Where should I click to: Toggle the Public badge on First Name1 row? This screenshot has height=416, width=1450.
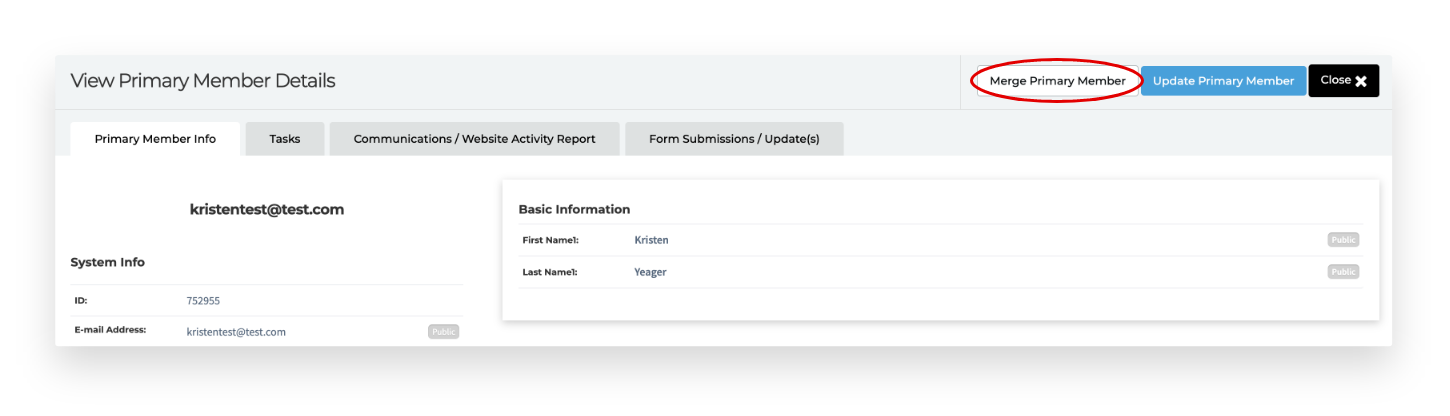[x=1343, y=240]
